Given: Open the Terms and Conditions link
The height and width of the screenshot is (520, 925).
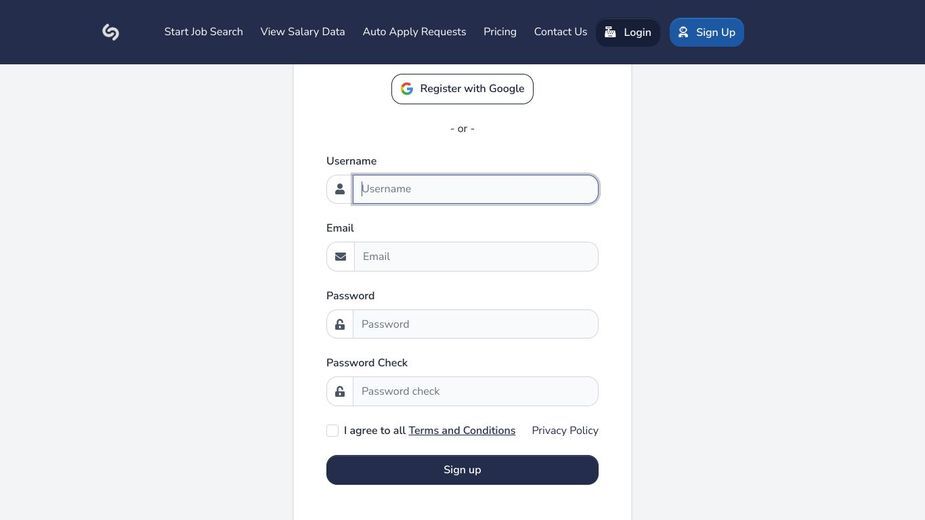Looking at the screenshot, I should pos(462,430).
